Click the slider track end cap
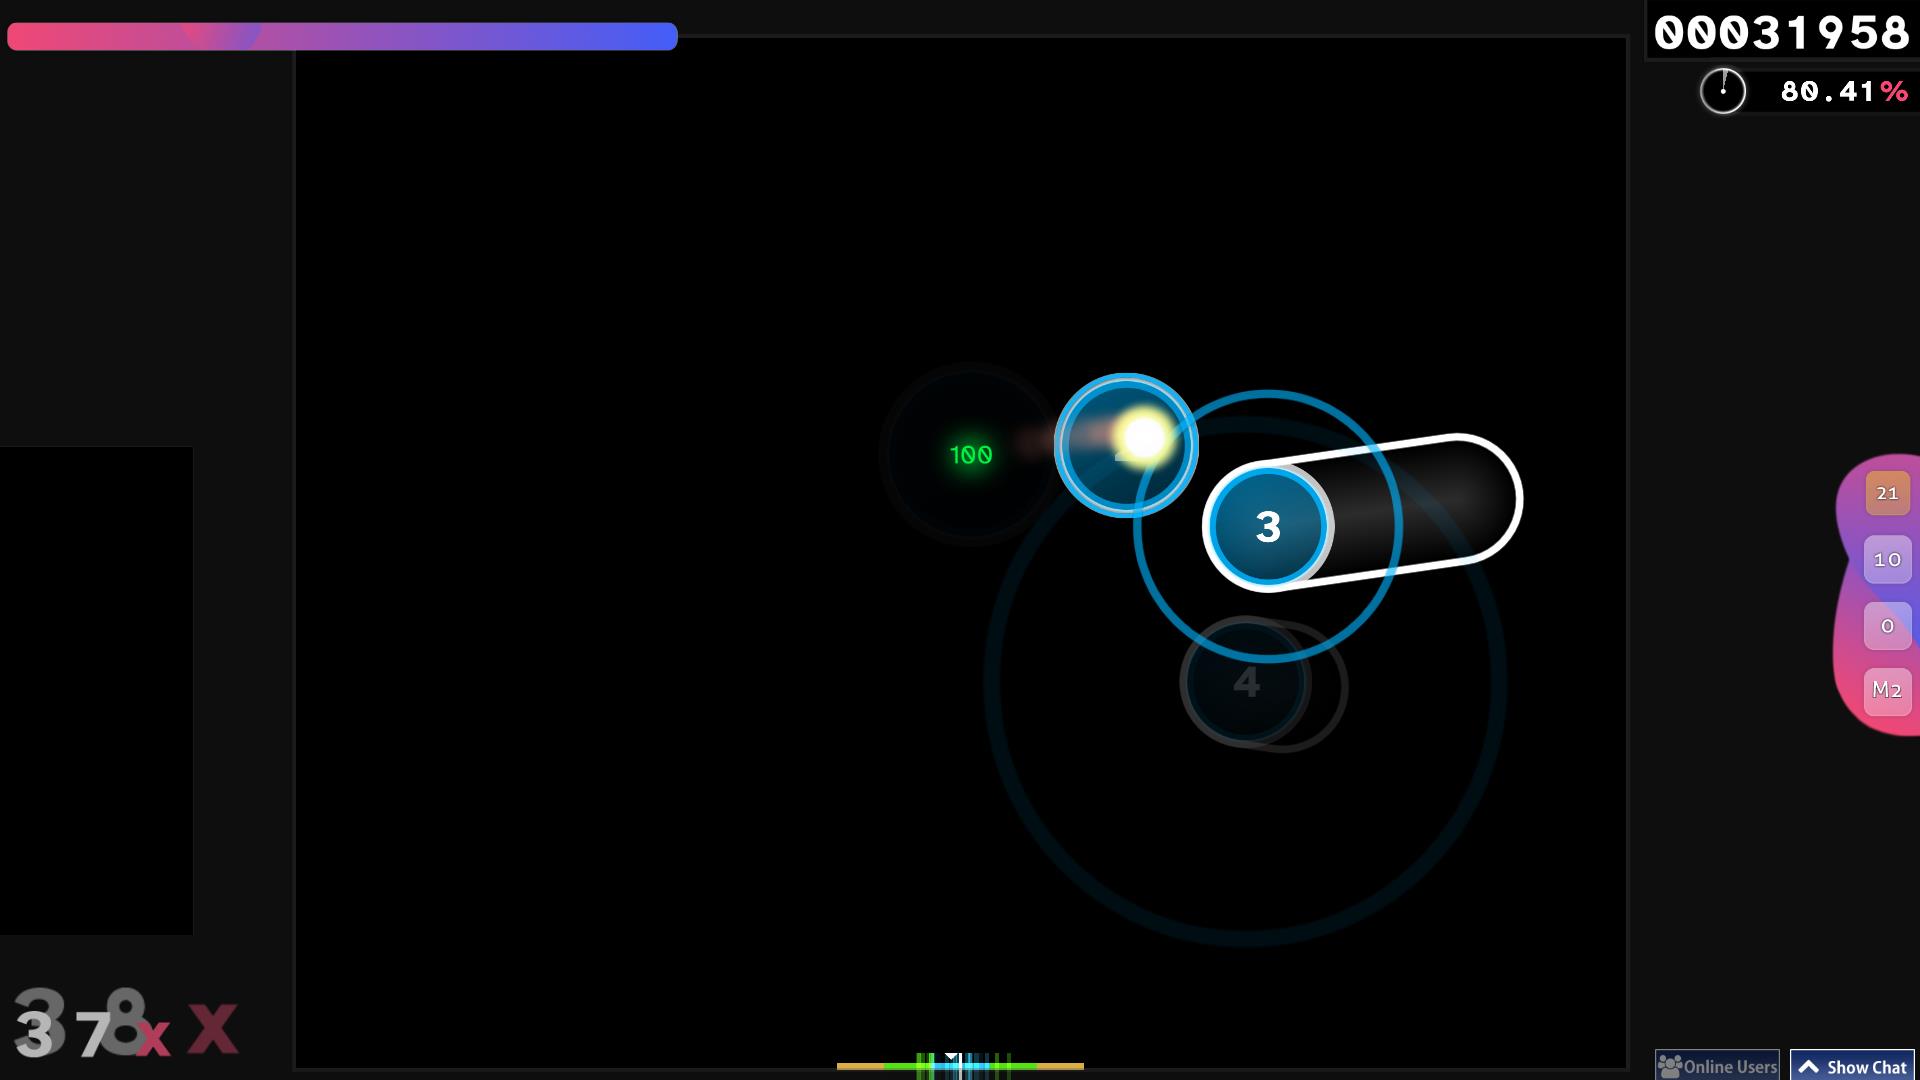This screenshot has height=1080, width=1920. coord(1458,499)
